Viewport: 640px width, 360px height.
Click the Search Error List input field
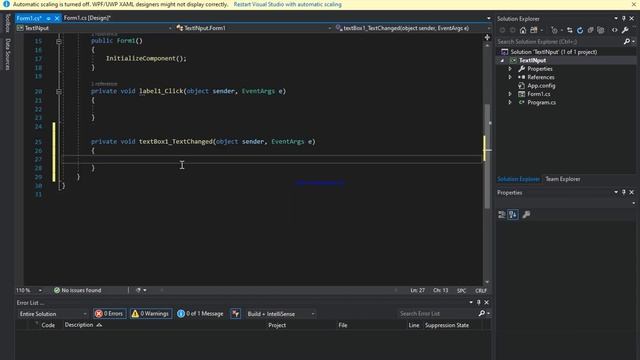tap(437, 313)
